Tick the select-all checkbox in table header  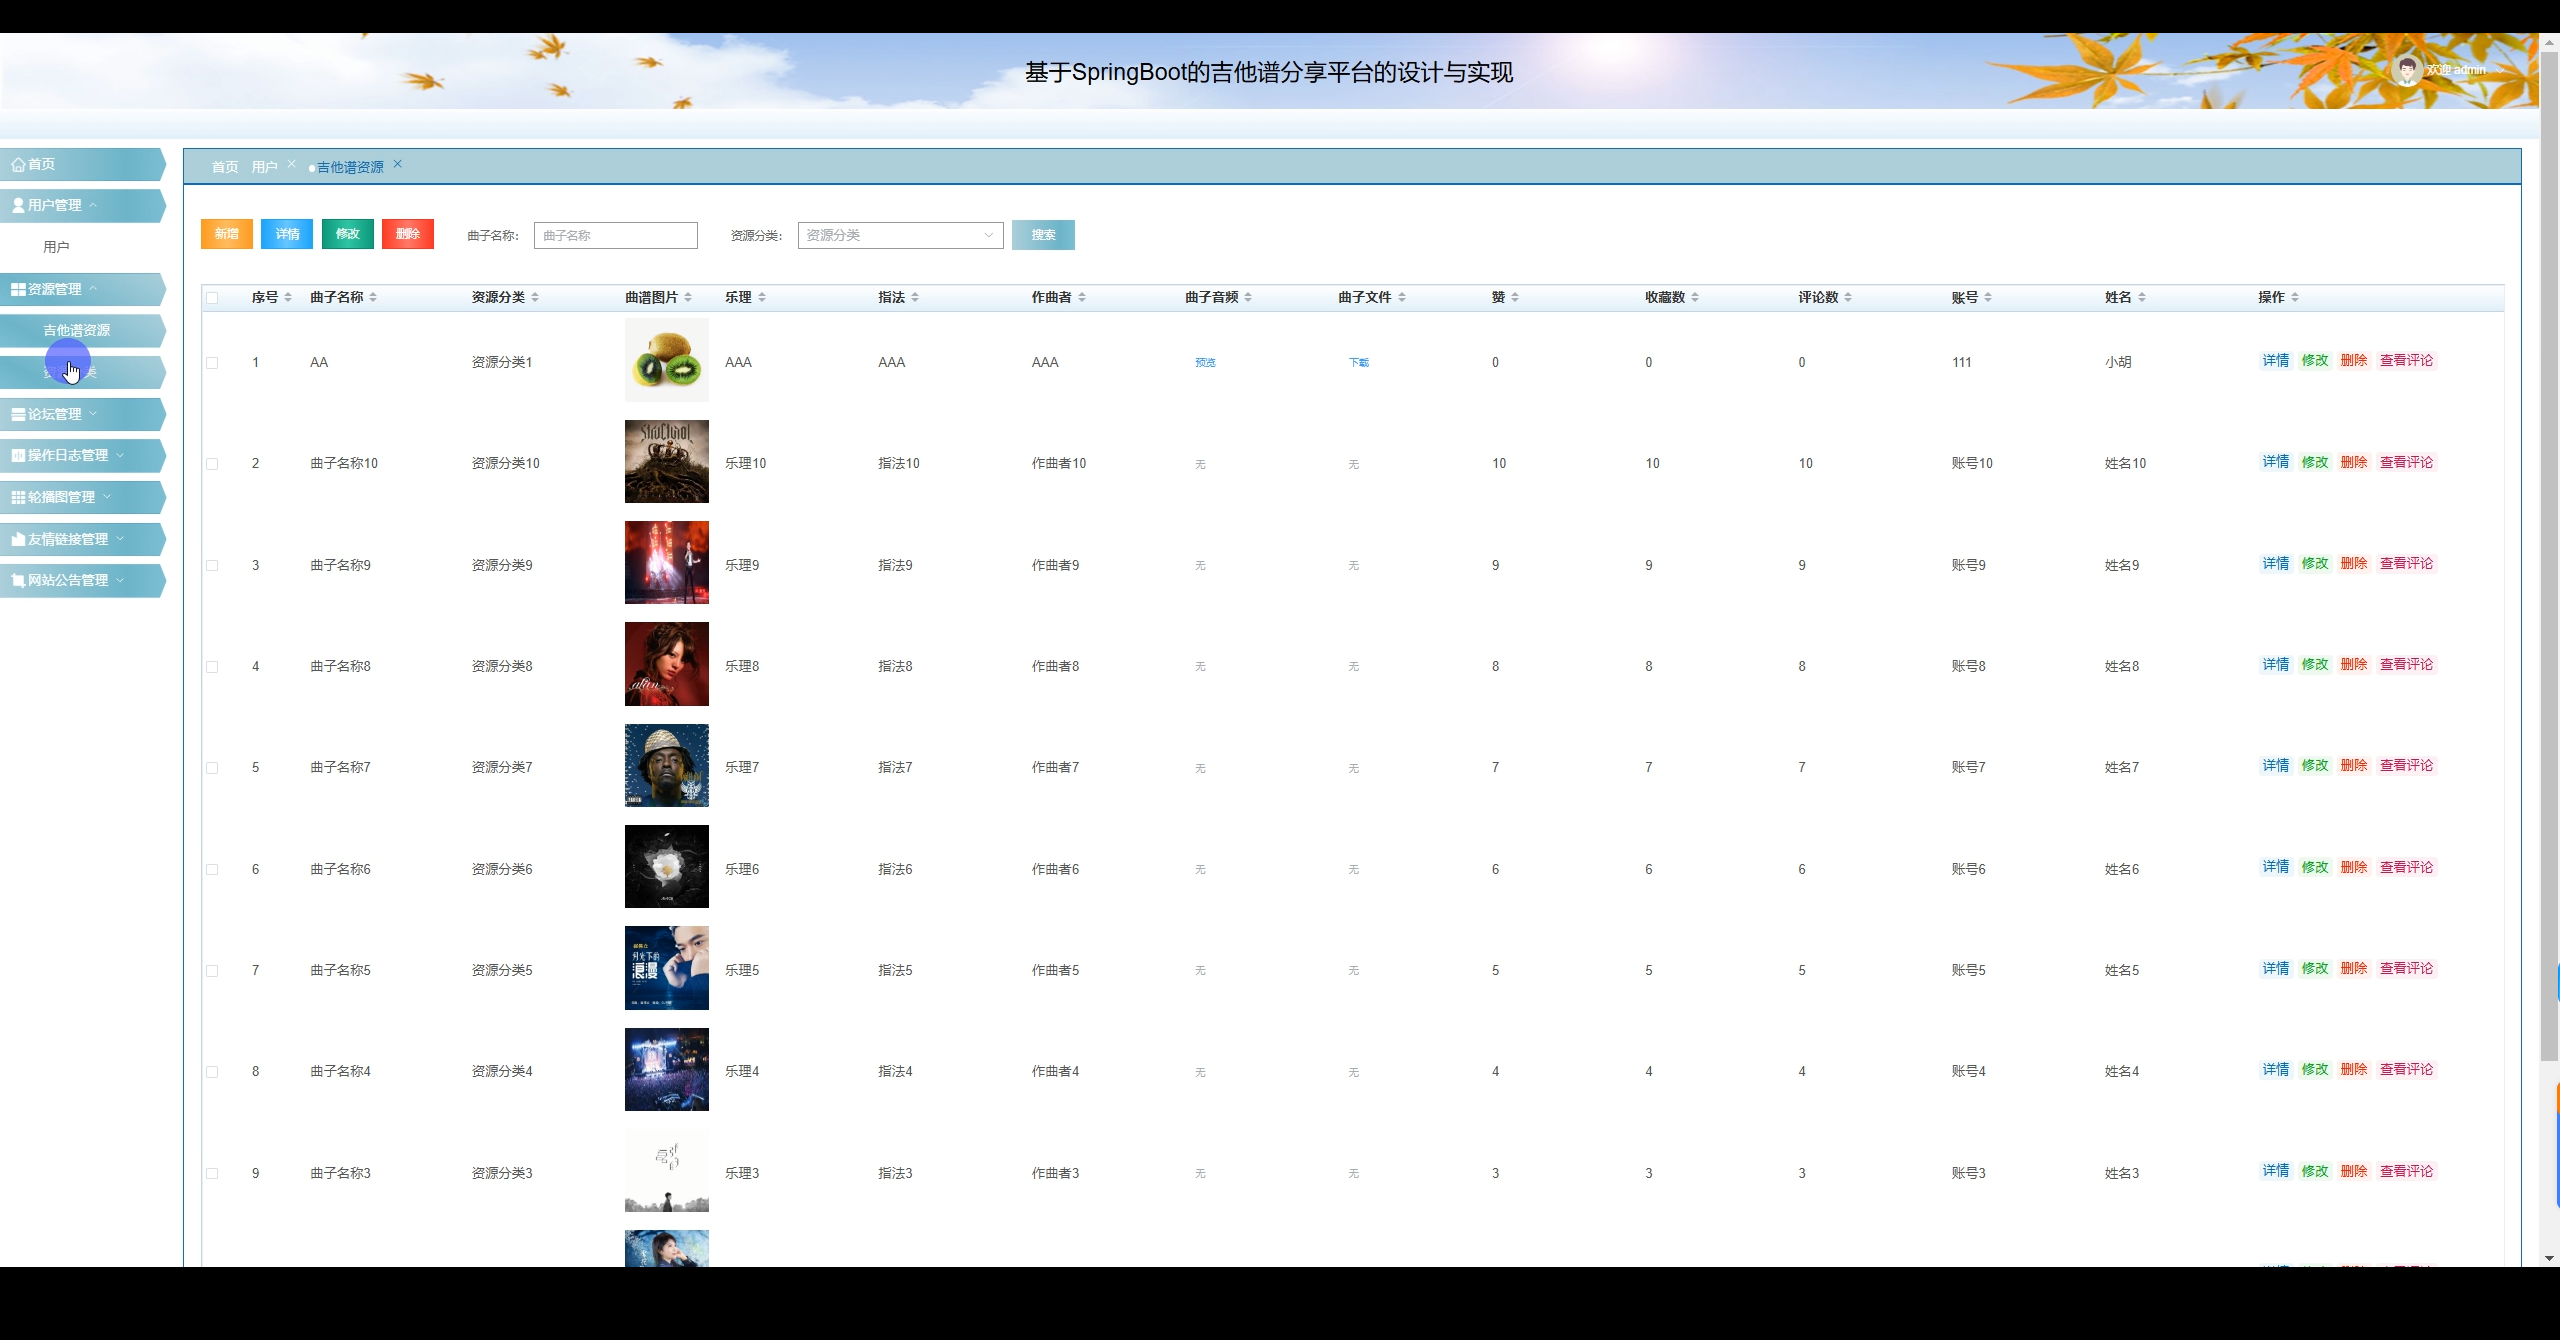point(212,298)
